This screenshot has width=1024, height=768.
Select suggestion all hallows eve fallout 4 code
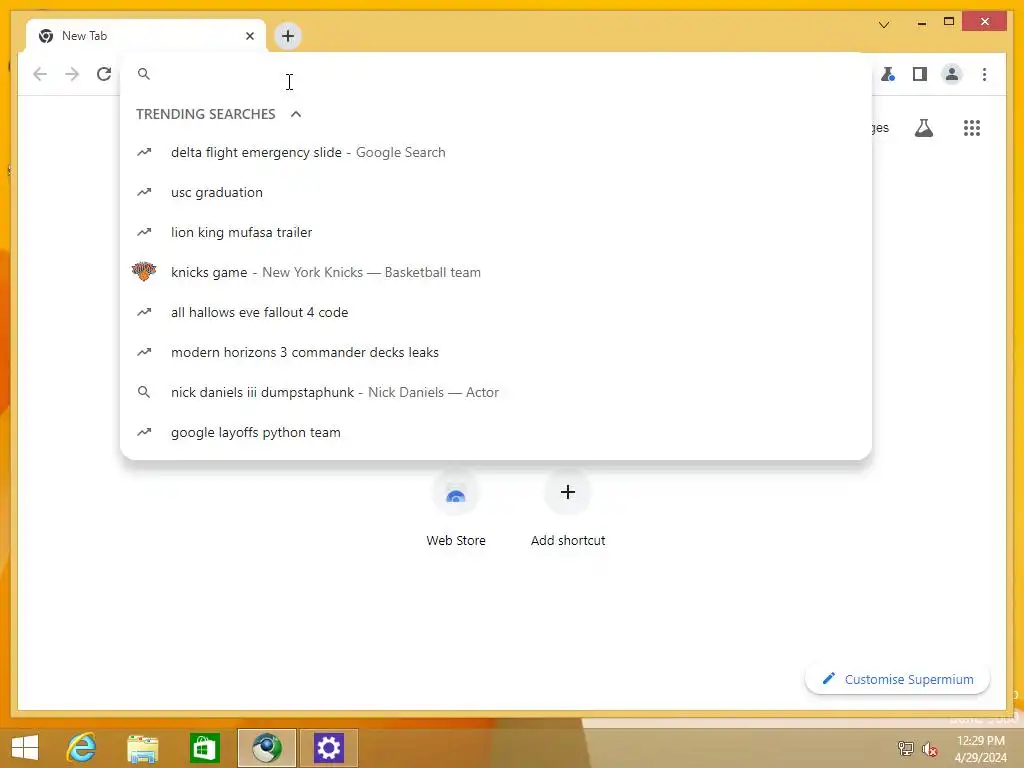(x=496, y=312)
